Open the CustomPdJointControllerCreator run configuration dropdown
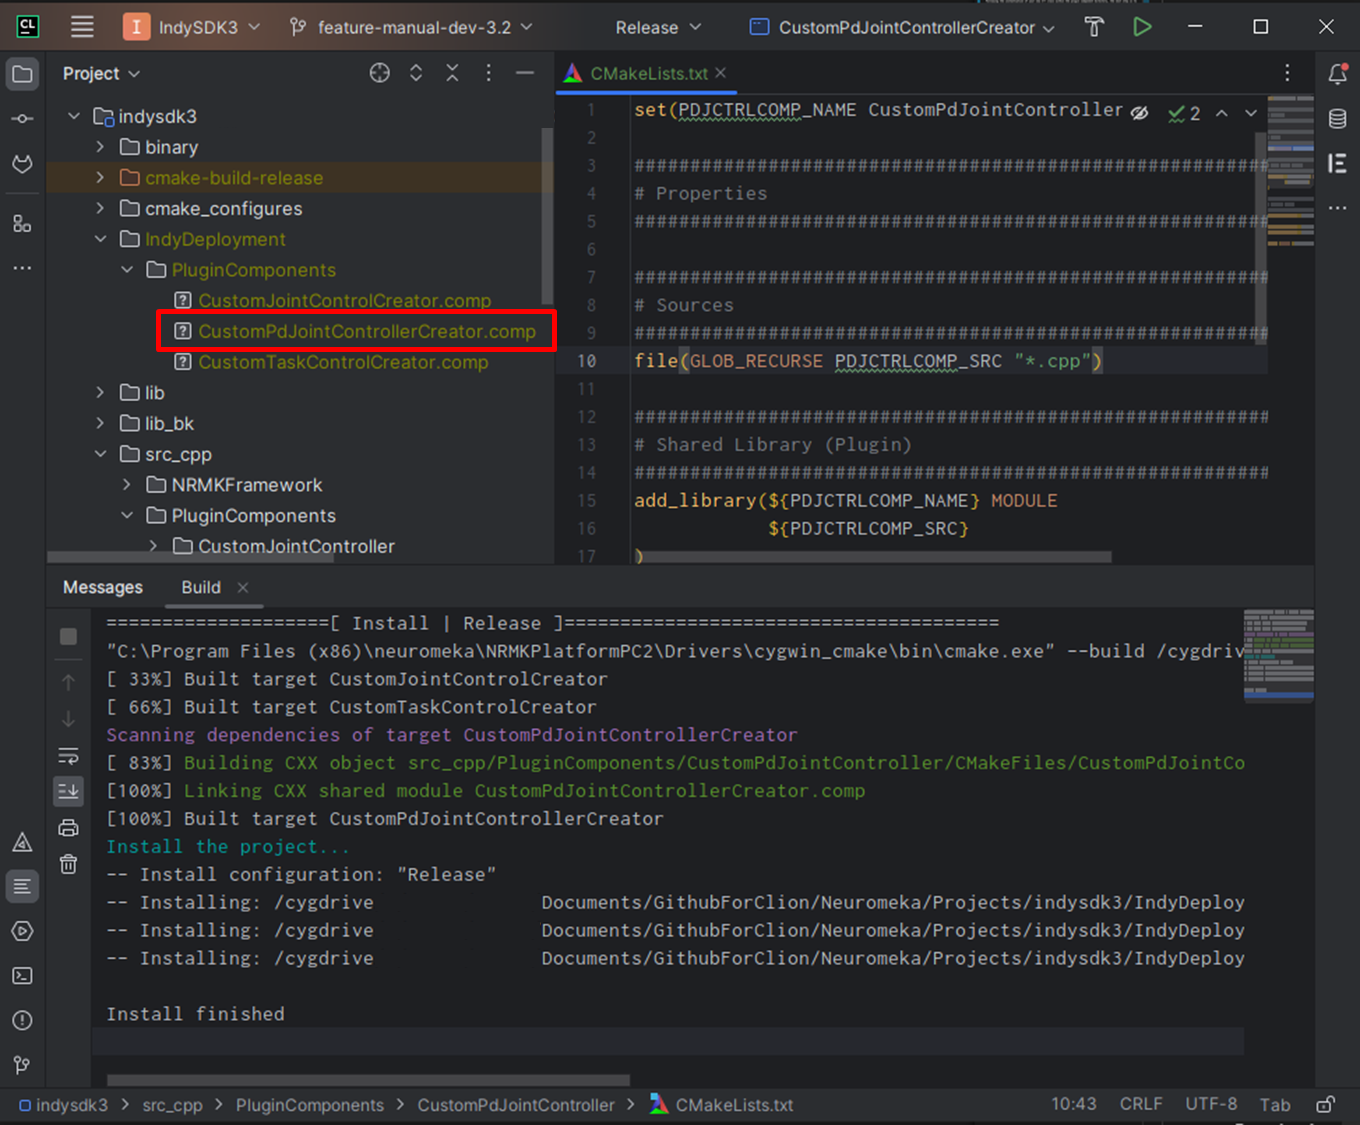Viewport: 1360px width, 1125px height. point(903,27)
